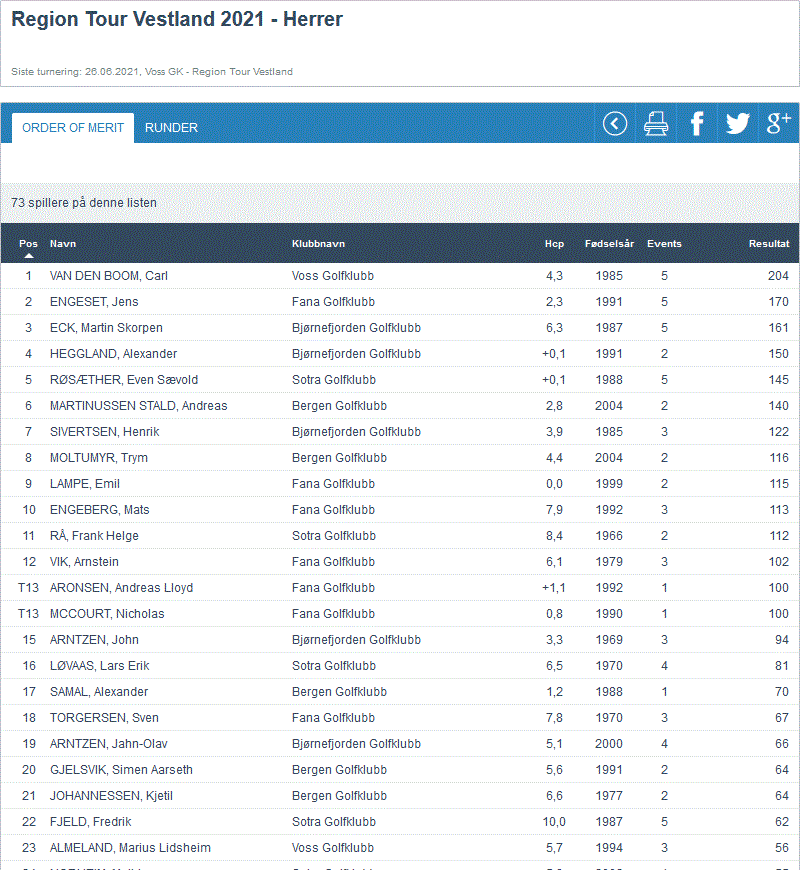Sort by Navn column header

point(63,244)
